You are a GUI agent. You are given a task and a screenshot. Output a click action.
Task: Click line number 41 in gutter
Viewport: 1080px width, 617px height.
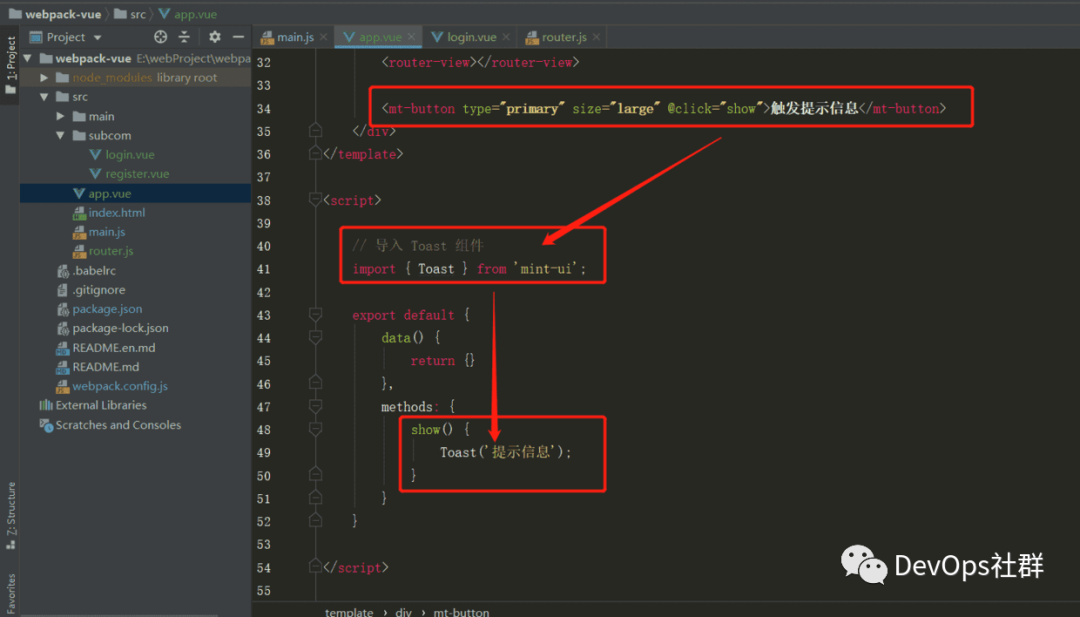pos(264,269)
